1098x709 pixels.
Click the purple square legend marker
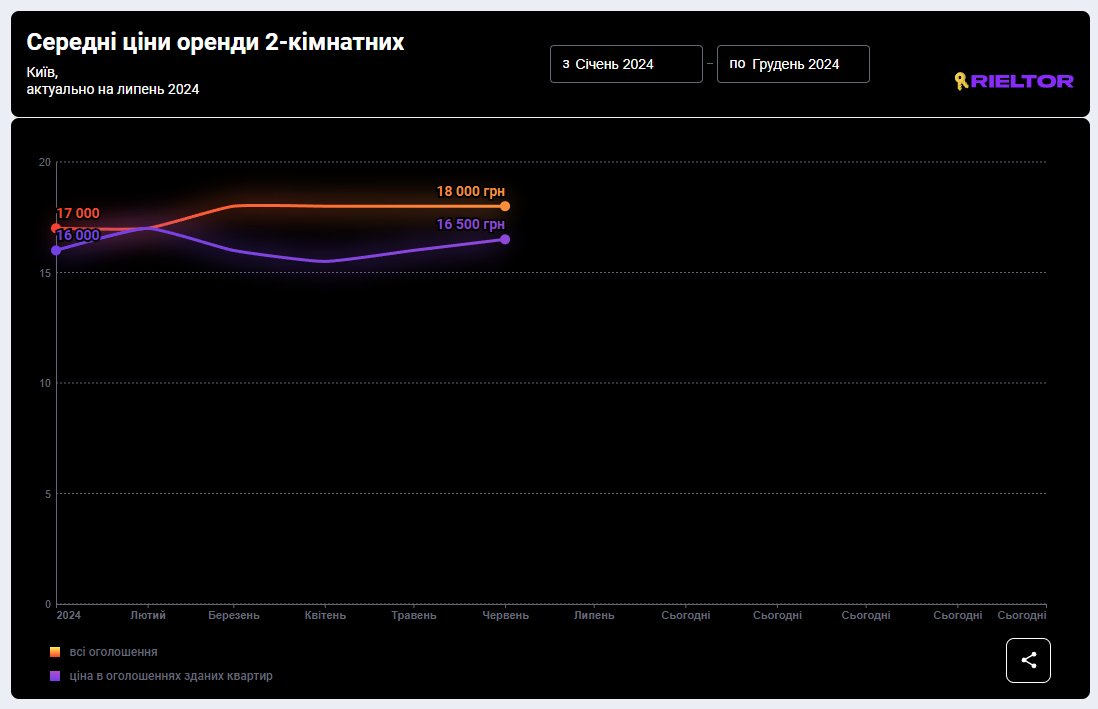point(56,676)
